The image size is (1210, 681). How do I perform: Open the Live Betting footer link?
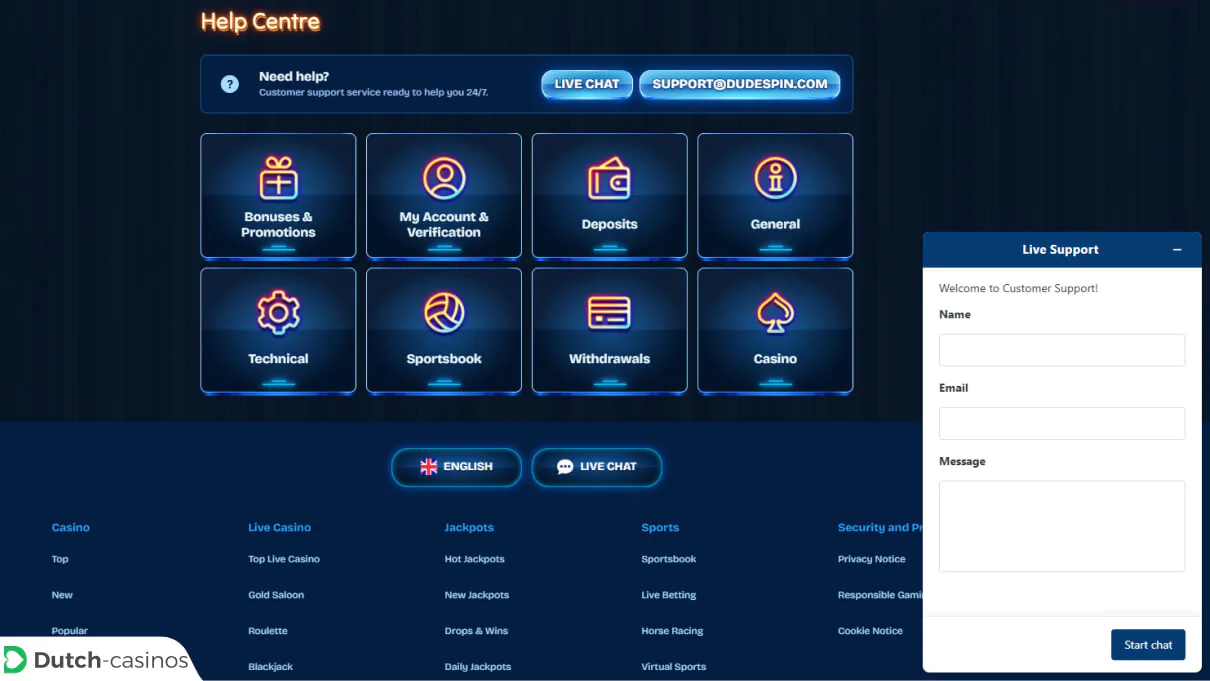click(x=669, y=595)
